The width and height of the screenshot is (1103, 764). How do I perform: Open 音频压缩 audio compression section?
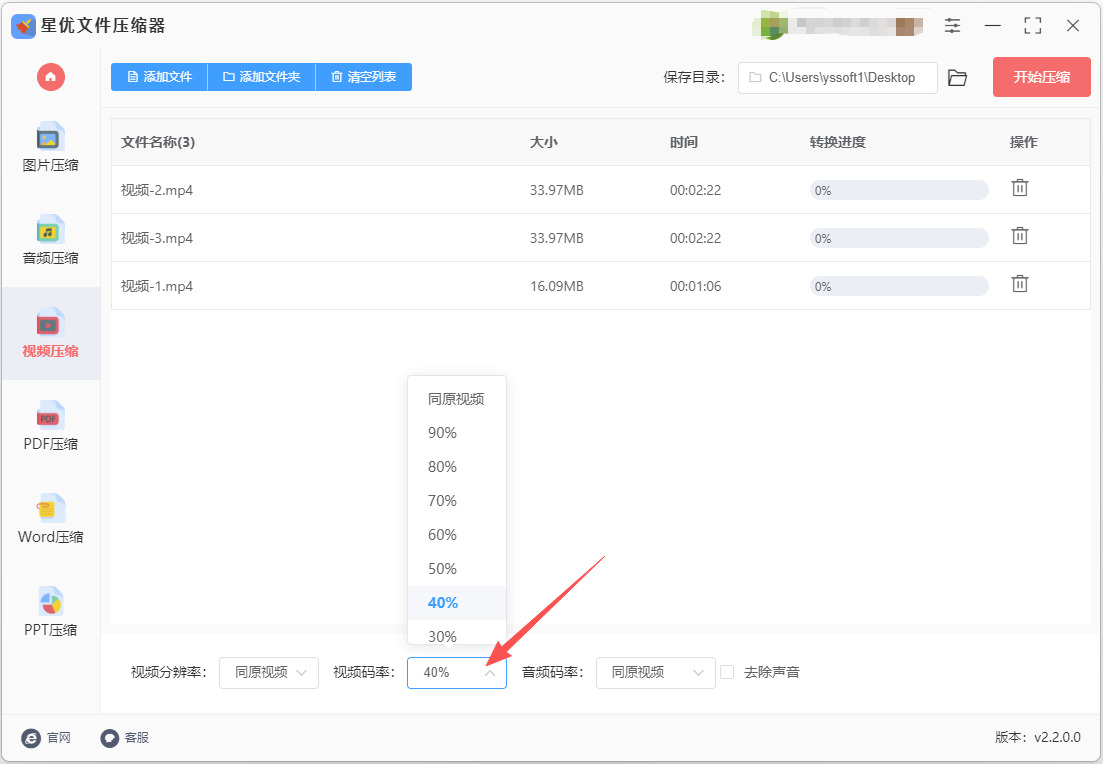tap(50, 241)
